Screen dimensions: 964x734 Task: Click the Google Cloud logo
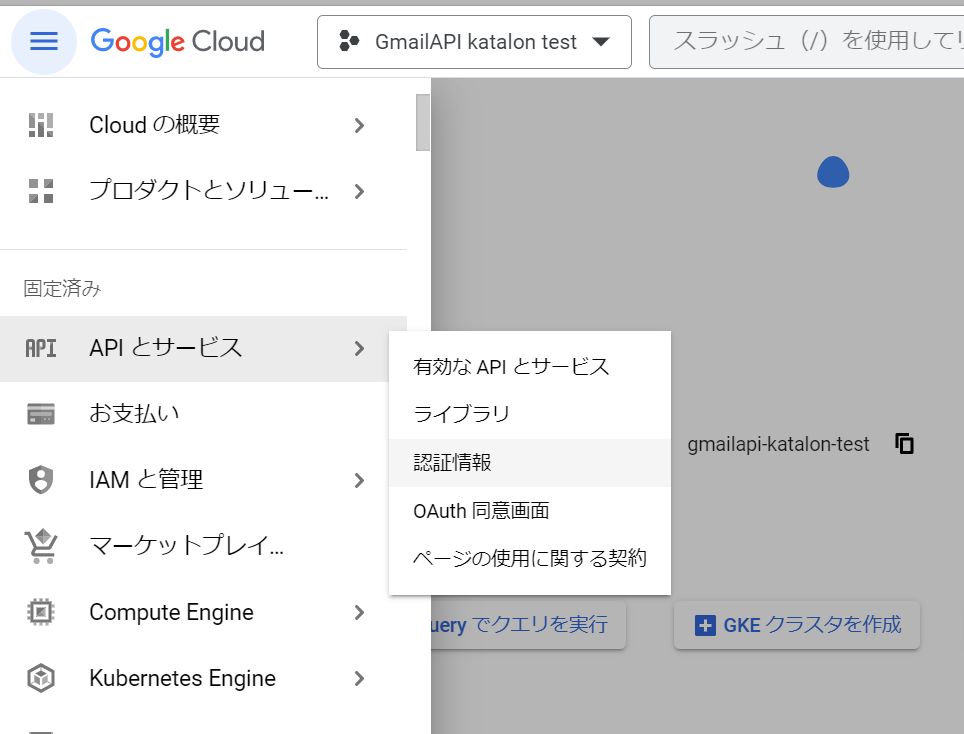[x=177, y=42]
